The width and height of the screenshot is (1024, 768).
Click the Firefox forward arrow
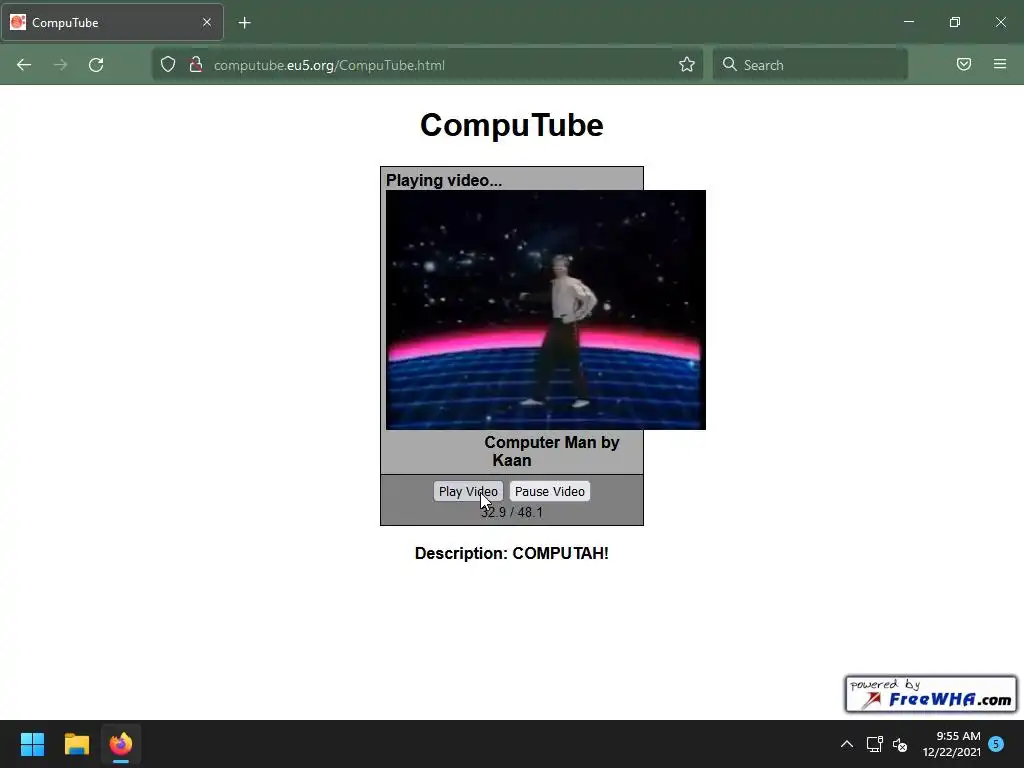pos(60,65)
